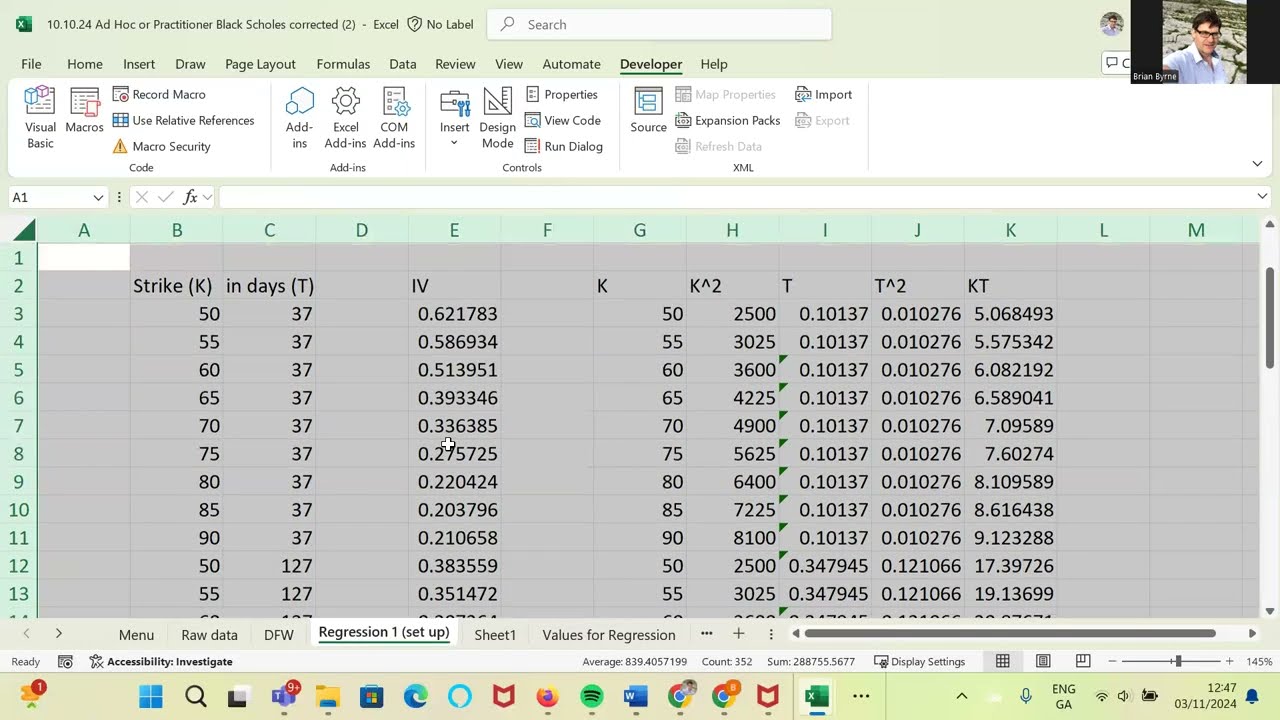This screenshot has width=1280, height=720.
Task: Open Word from the taskbar
Action: coord(636,696)
